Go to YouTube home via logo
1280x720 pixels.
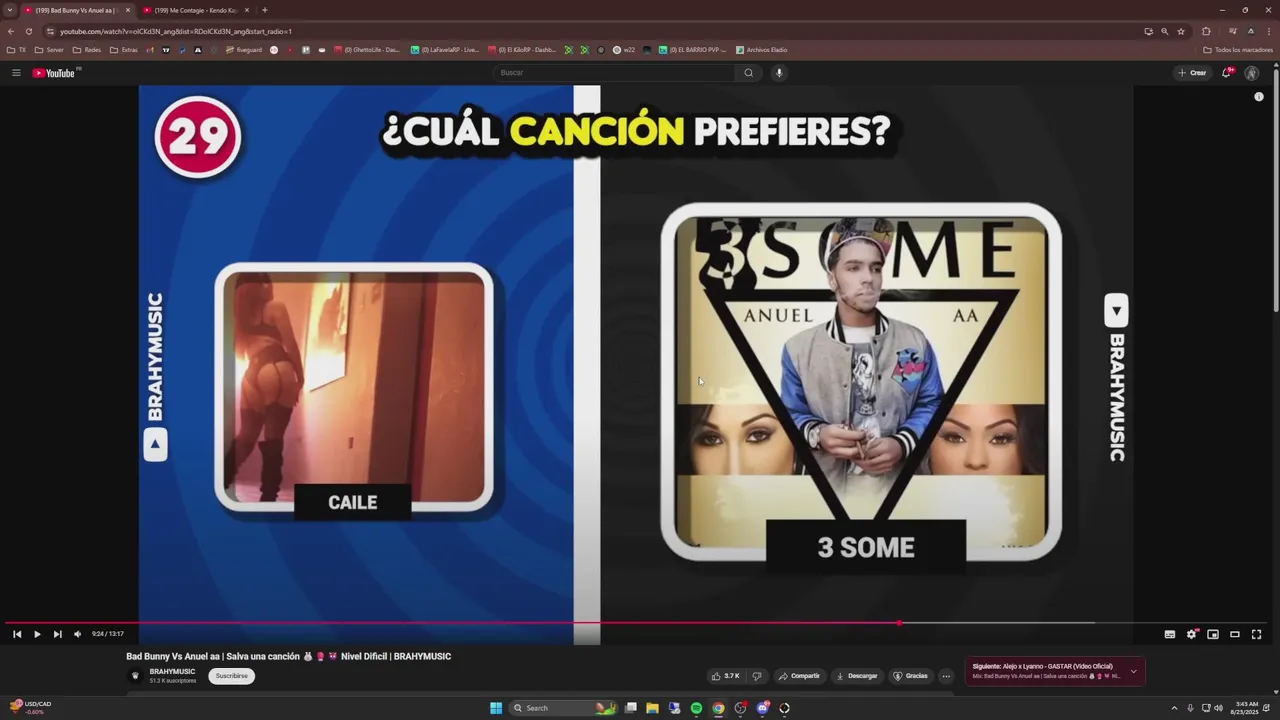tap(54, 73)
